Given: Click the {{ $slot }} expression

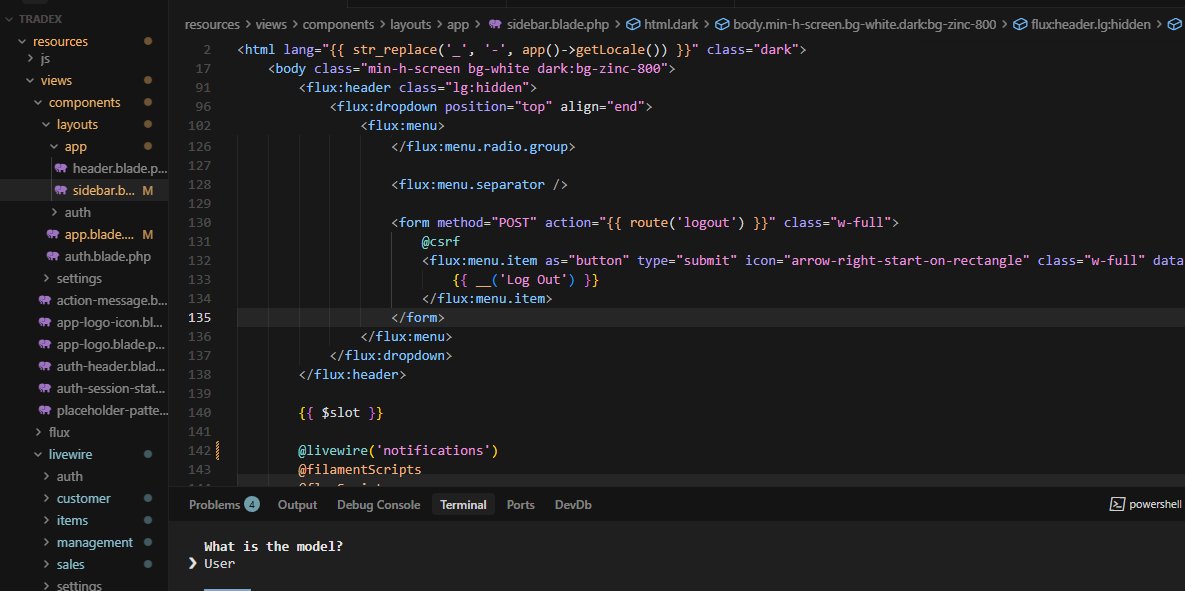Looking at the screenshot, I should coord(341,413).
